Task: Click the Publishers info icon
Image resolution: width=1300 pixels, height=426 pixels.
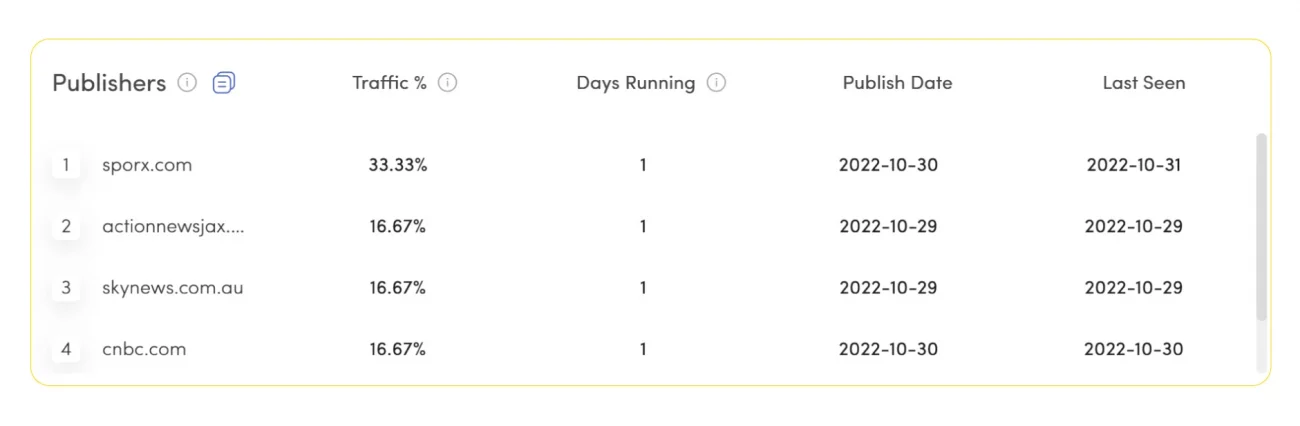Action: (x=187, y=83)
